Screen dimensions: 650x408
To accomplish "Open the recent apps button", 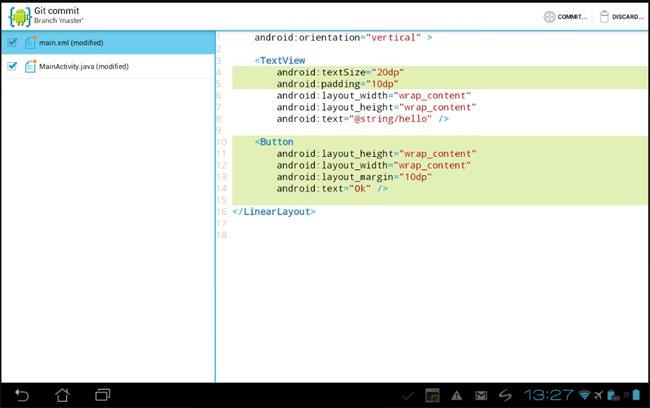I will [102, 395].
